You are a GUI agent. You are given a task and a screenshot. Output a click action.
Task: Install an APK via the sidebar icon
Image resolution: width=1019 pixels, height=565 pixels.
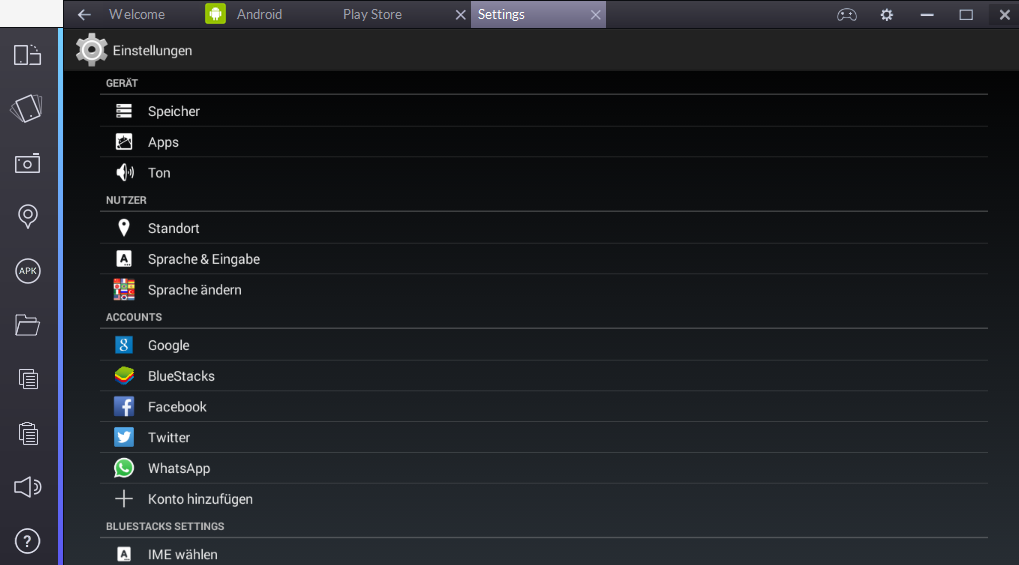pos(27,271)
